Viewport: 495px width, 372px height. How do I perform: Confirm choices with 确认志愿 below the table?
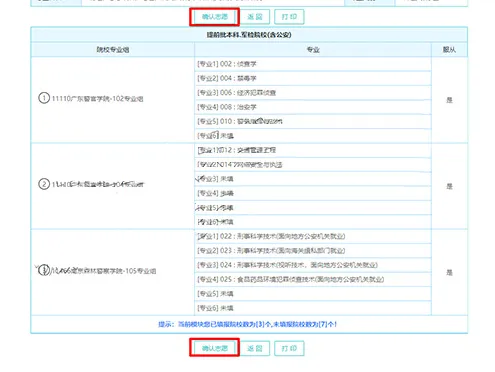point(214,348)
